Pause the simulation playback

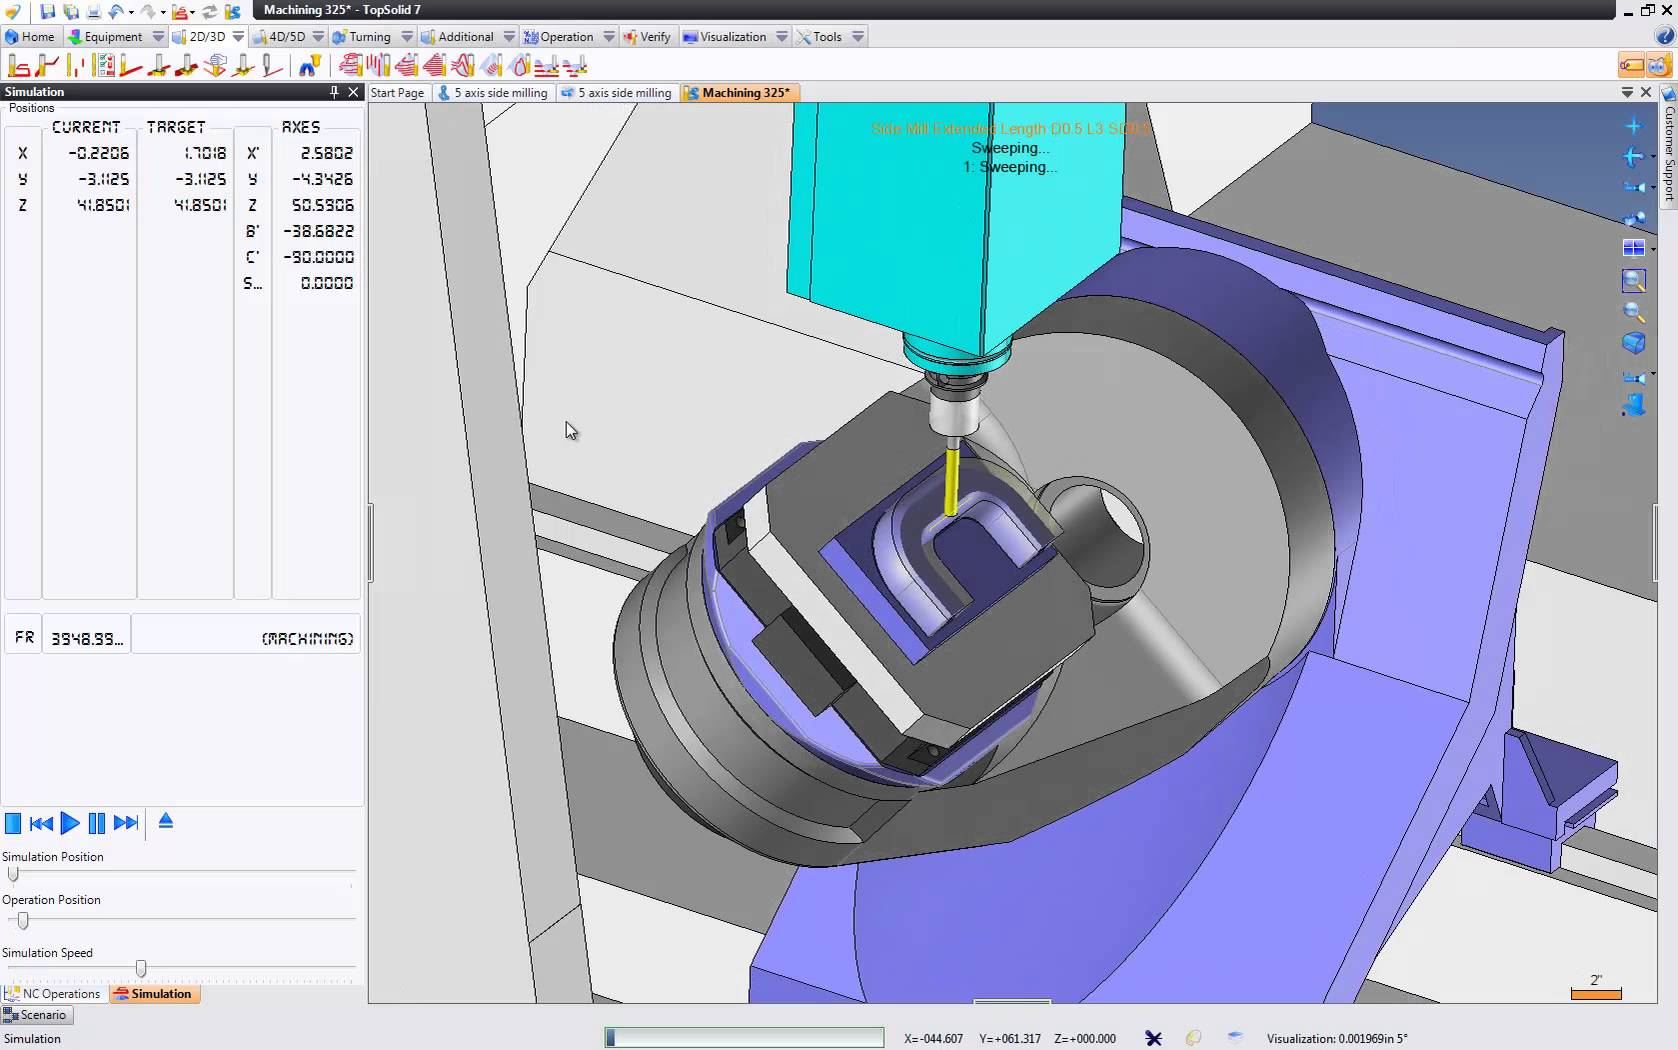(97, 823)
